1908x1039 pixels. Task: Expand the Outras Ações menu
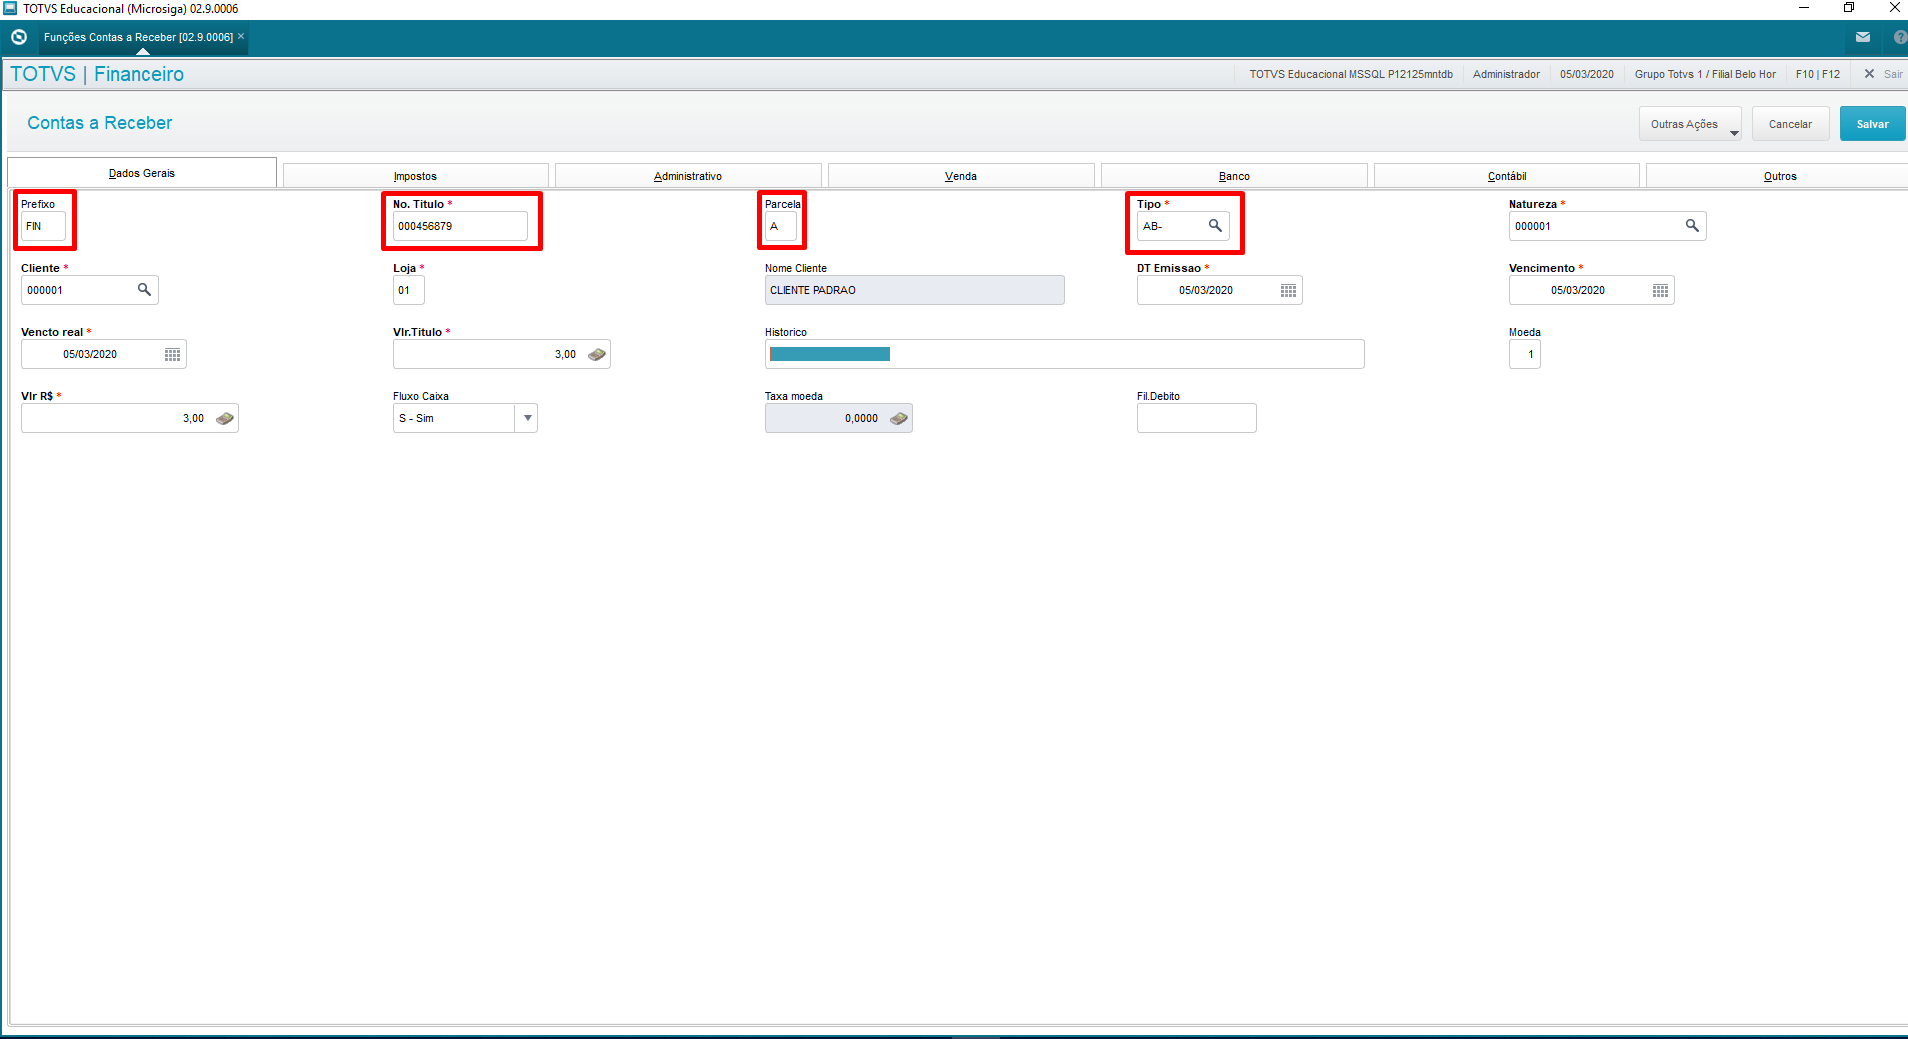[x=1690, y=124]
